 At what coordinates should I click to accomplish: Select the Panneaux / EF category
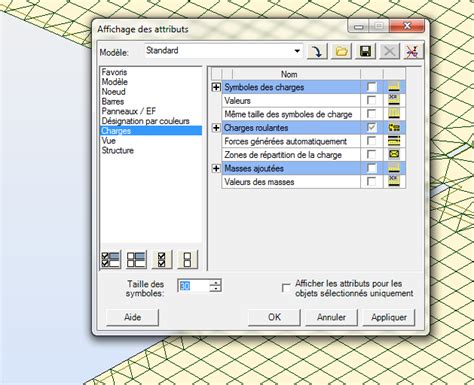pyautogui.click(x=129, y=111)
